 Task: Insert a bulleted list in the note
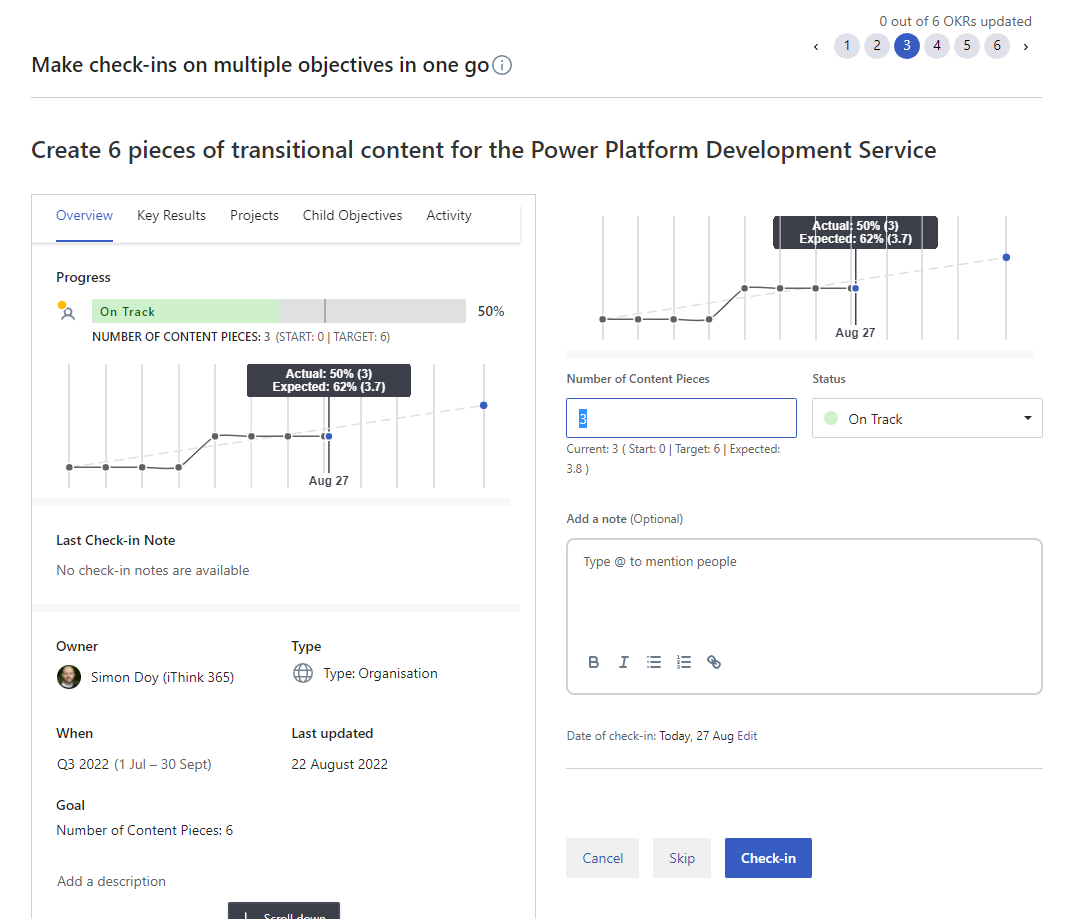click(x=654, y=662)
